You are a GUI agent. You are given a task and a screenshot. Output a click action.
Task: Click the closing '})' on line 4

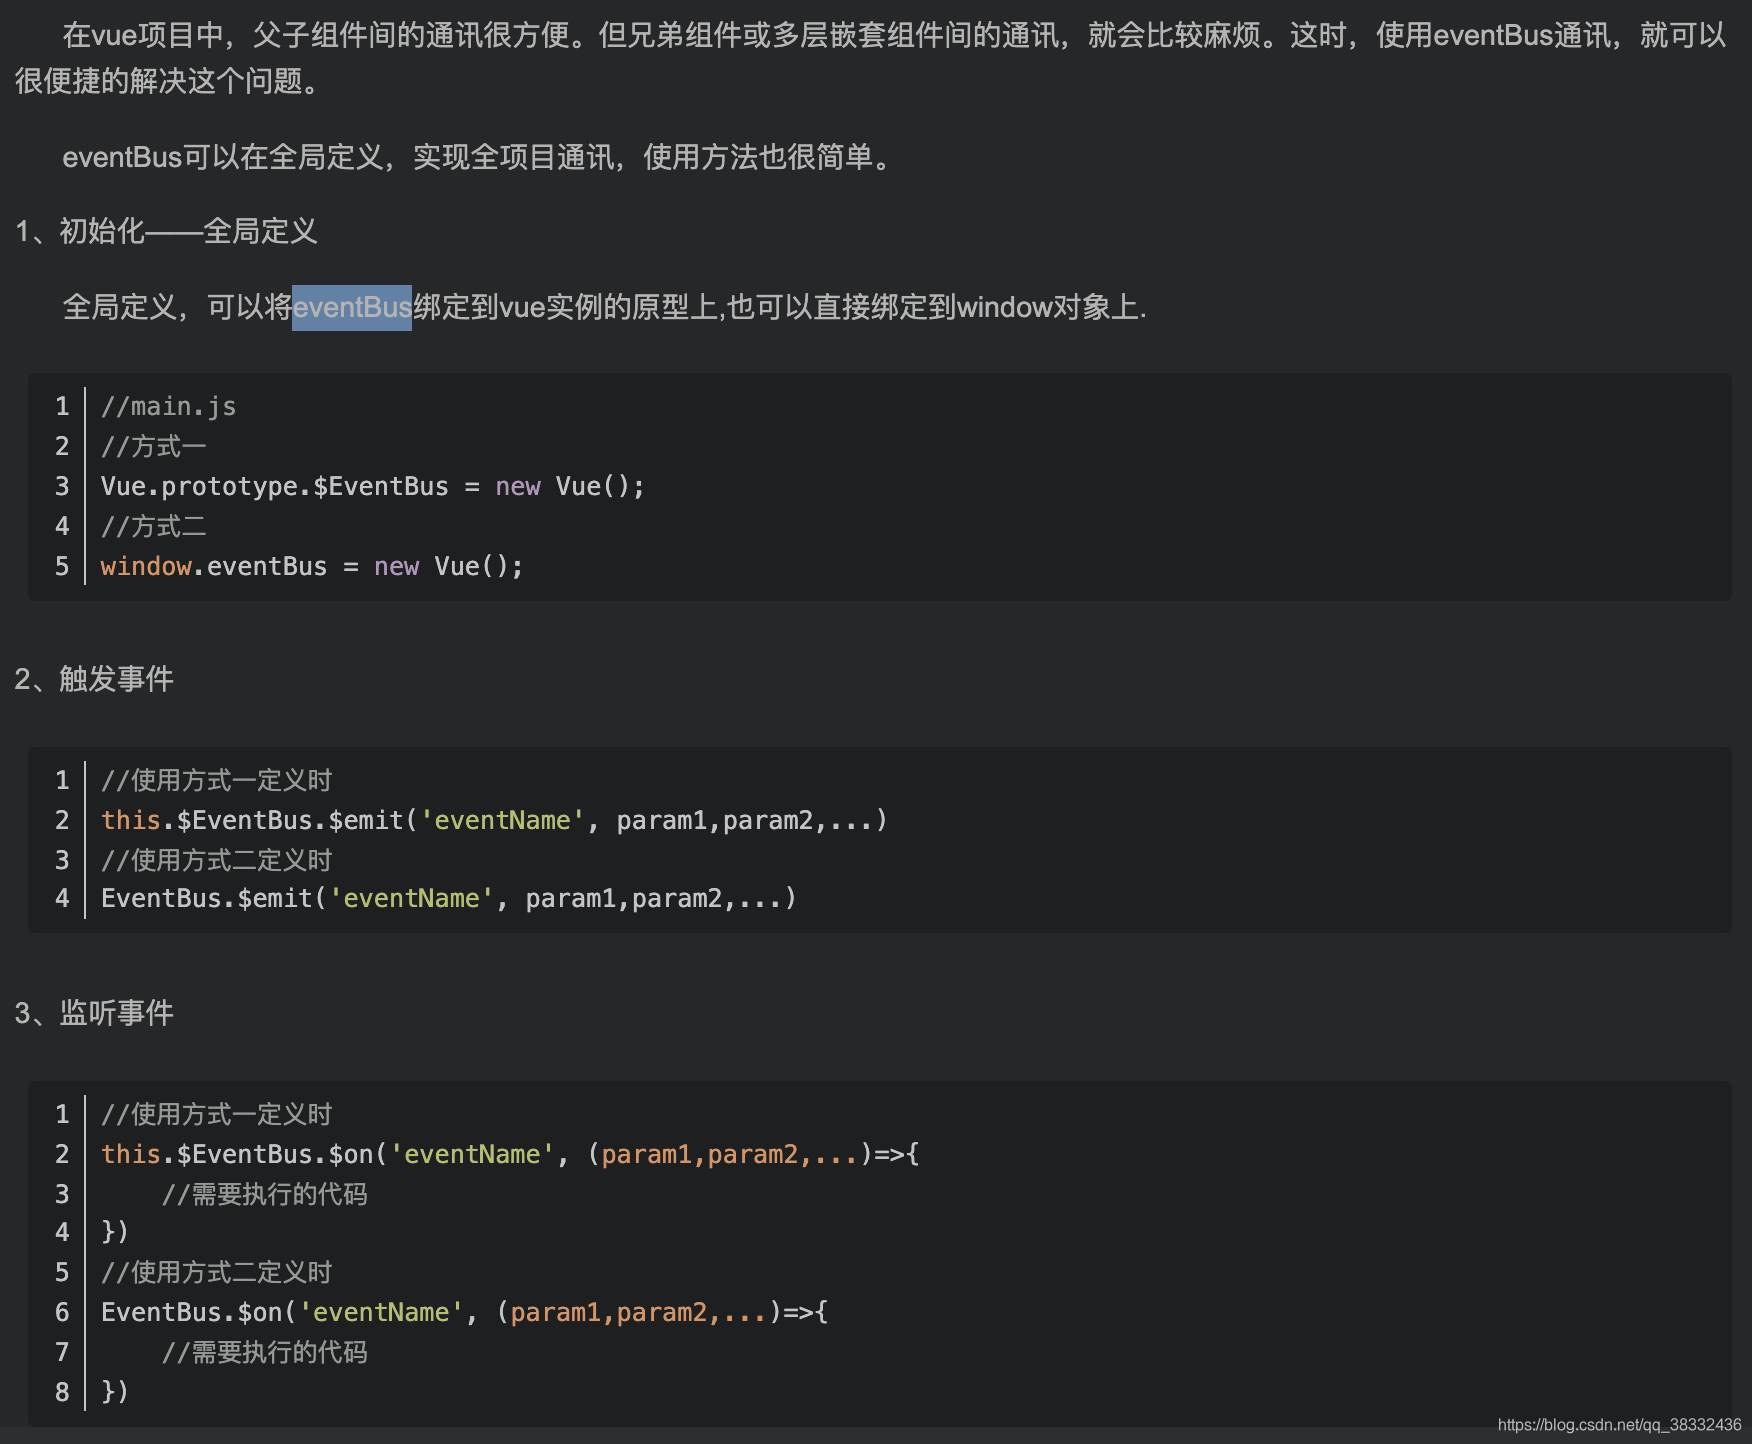coord(115,1232)
